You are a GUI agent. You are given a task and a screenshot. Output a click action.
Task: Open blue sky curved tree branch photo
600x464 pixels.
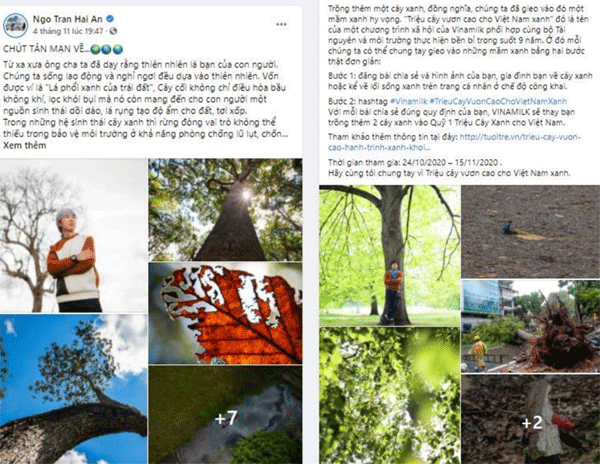click(73, 389)
